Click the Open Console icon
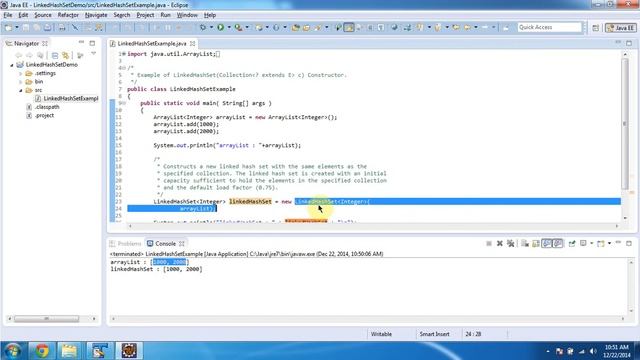The width and height of the screenshot is (640, 360). [x=601, y=244]
